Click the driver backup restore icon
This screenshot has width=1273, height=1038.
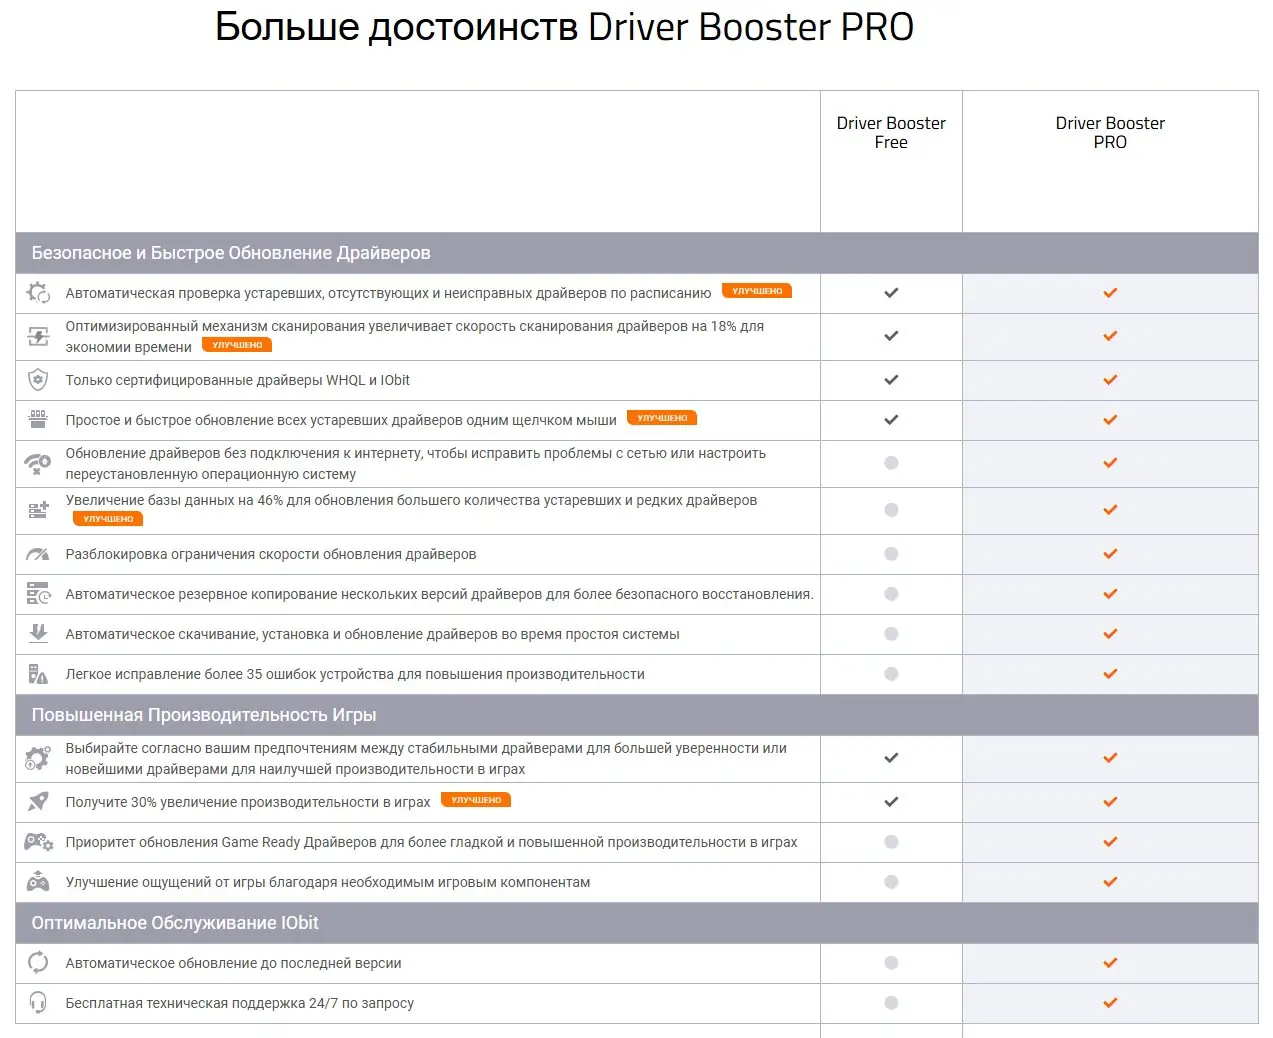click(x=38, y=593)
